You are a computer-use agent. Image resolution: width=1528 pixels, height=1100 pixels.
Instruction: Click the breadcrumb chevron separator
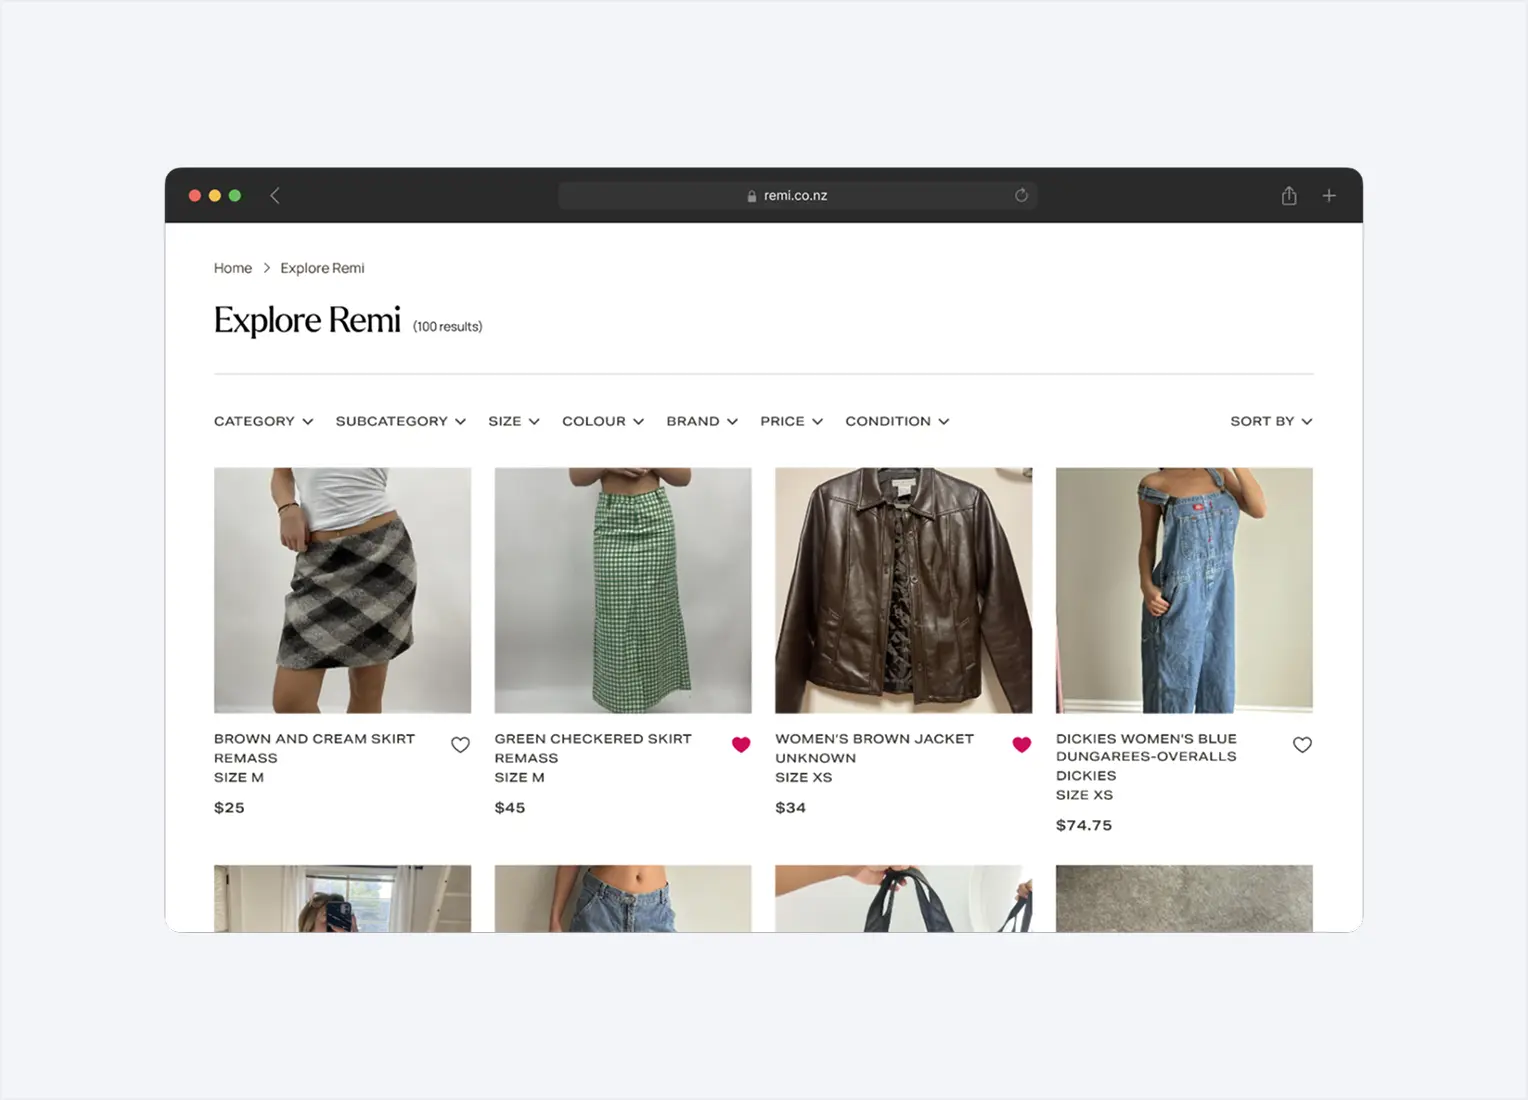pos(267,268)
